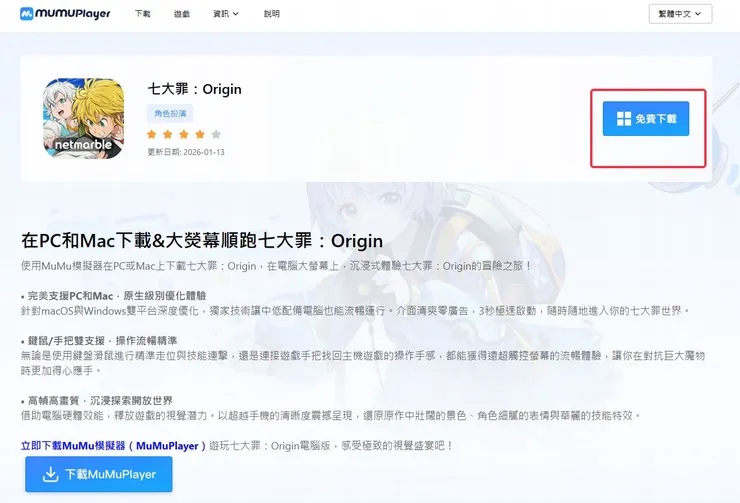Open the 遊戲 navigation menu item
This screenshot has width=740, height=503.
click(x=182, y=14)
